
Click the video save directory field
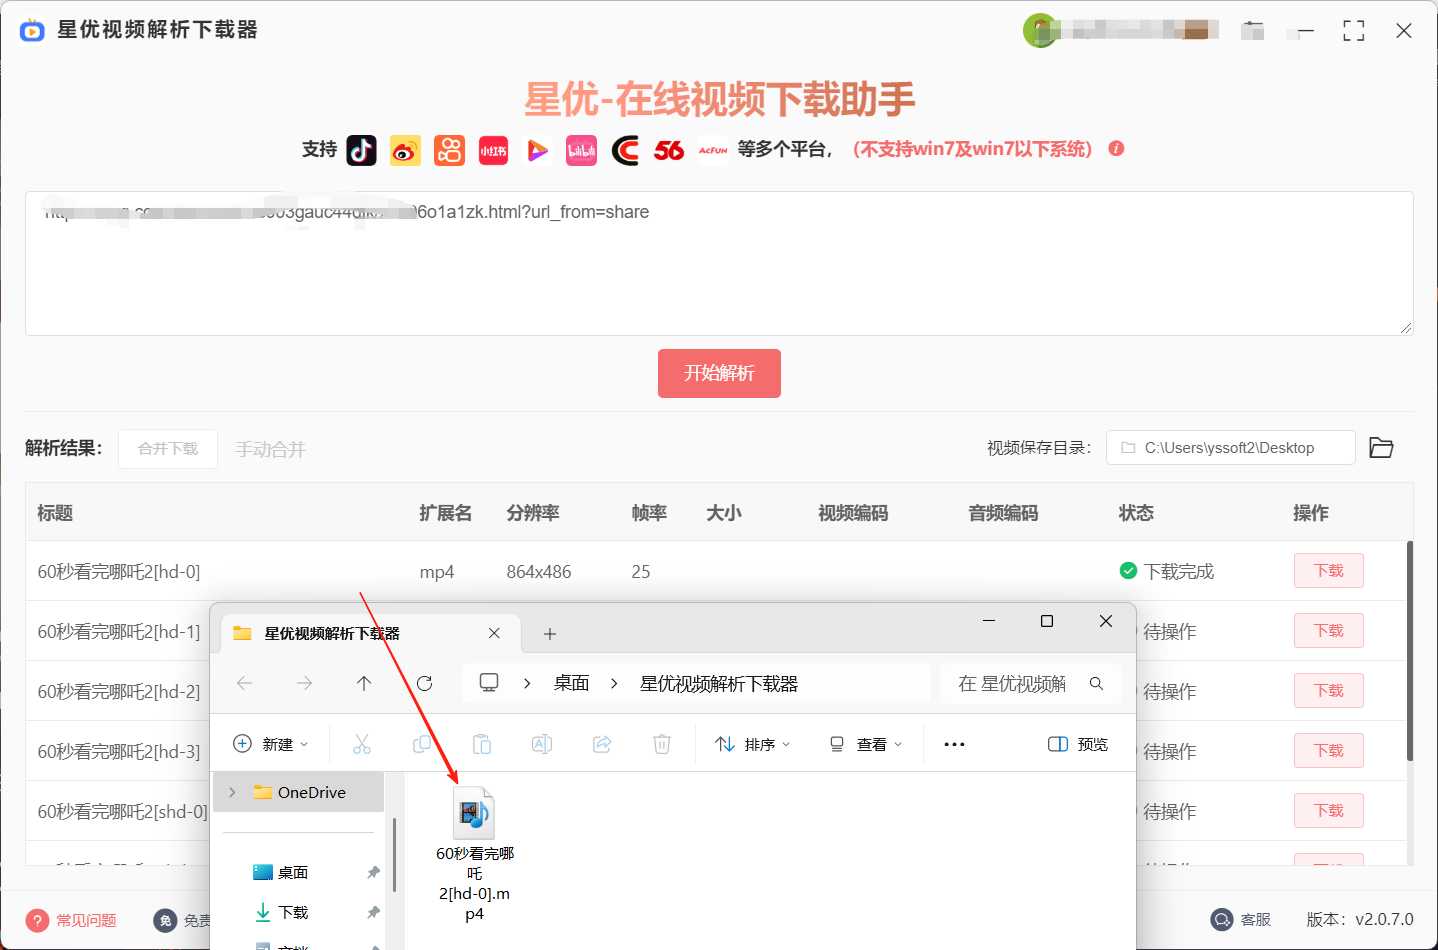pyautogui.click(x=1230, y=448)
